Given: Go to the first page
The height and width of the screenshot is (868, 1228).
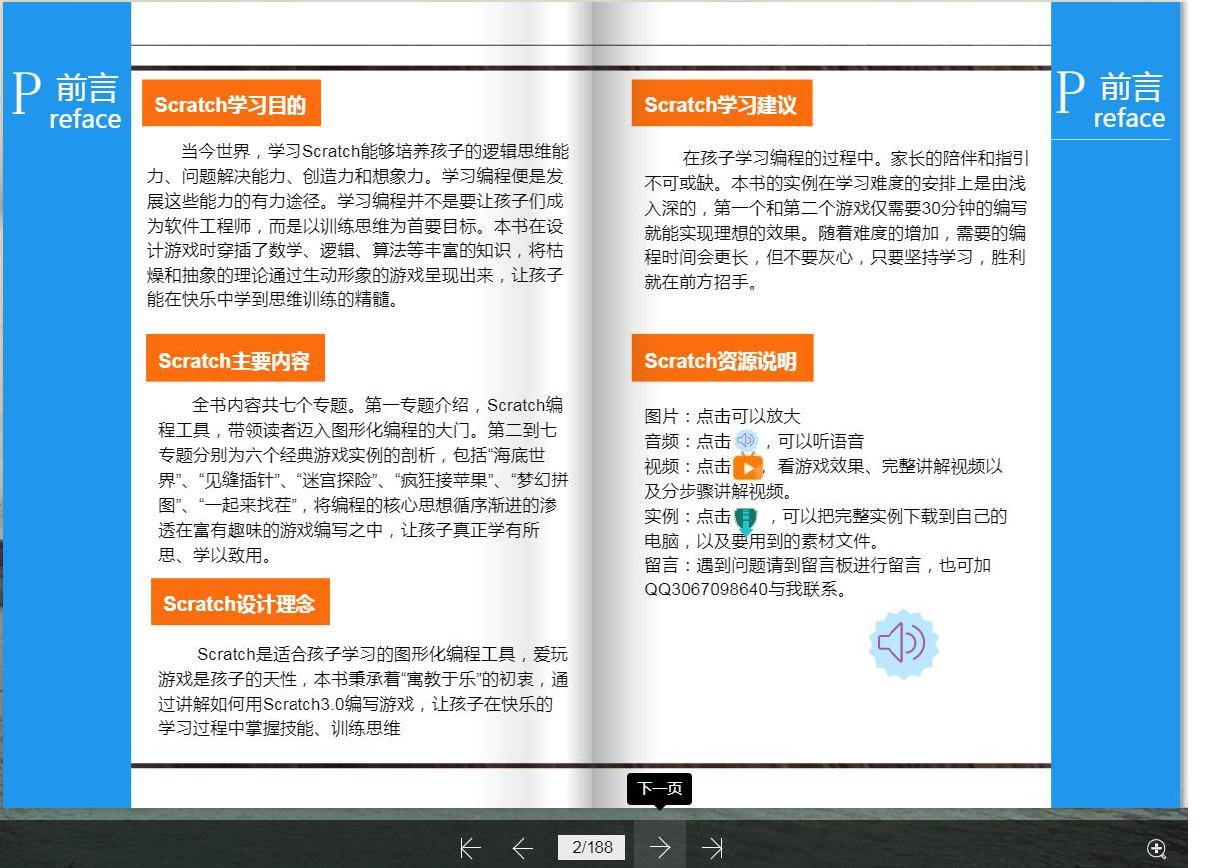Looking at the screenshot, I should coord(470,848).
